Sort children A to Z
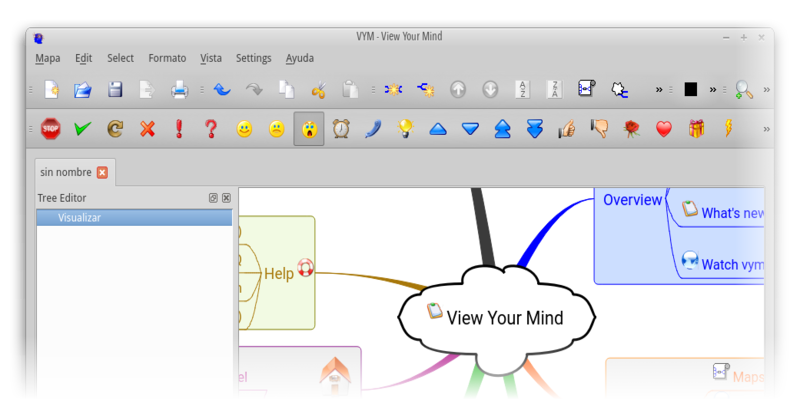Viewport: 800px width, 400px height. (x=522, y=90)
